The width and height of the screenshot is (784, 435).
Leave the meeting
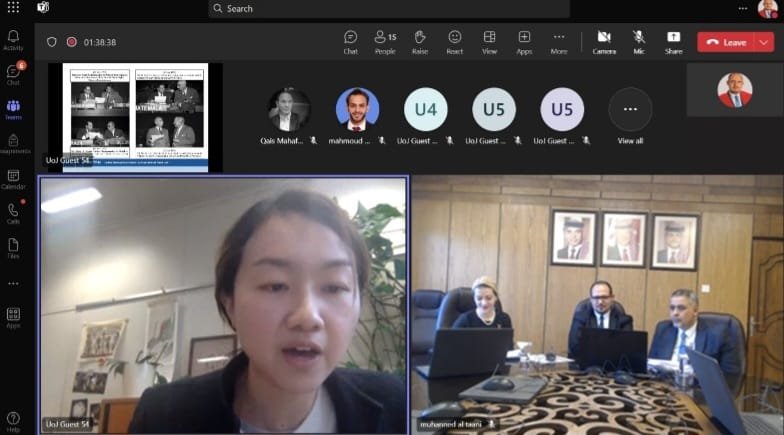point(726,42)
